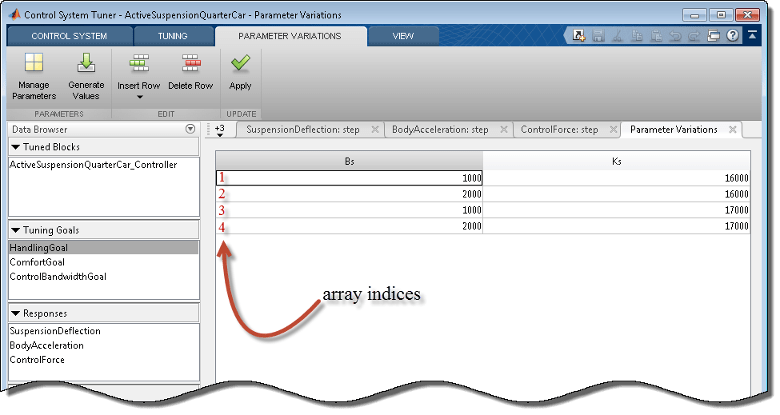
Task: Click the Insert Row icon
Action: tap(139, 64)
